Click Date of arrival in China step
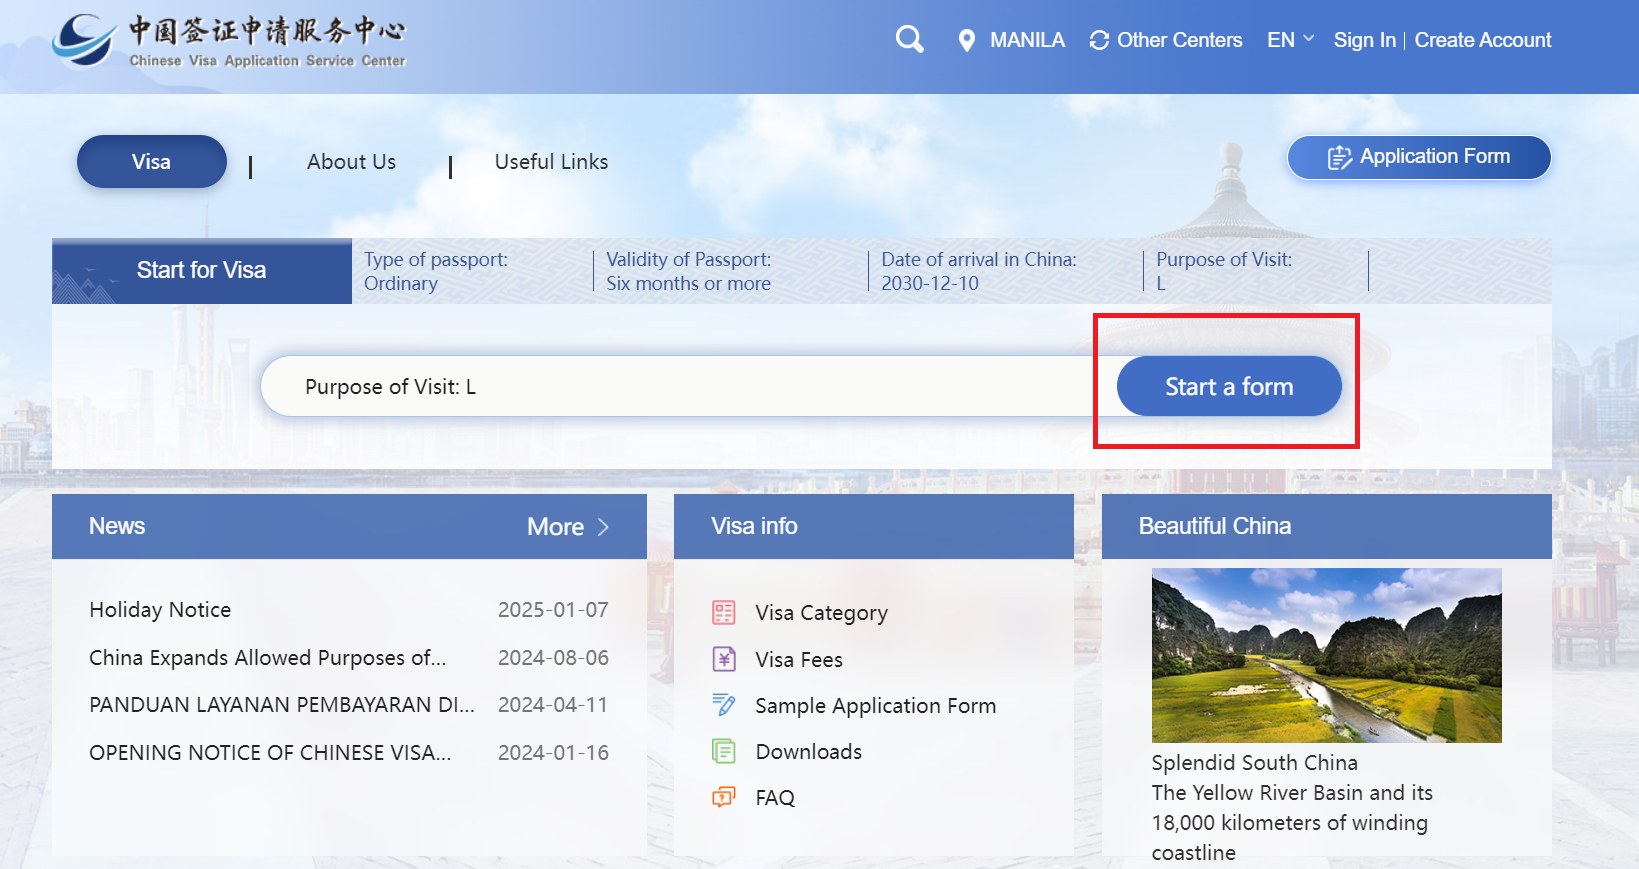The image size is (1639, 869). [x=979, y=271]
